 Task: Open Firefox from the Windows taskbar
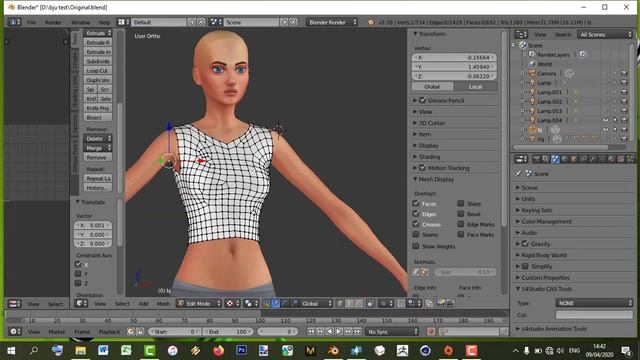click(x=218, y=350)
